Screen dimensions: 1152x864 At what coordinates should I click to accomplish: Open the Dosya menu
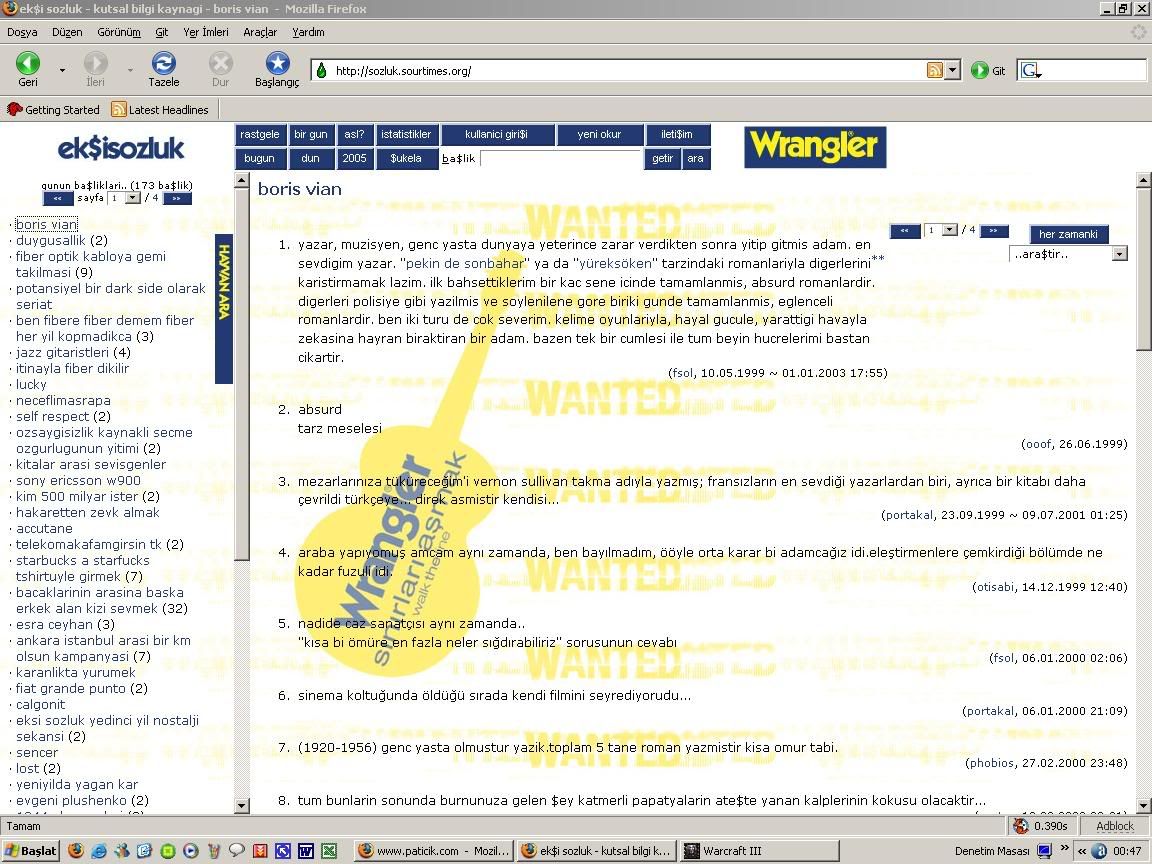coord(22,32)
